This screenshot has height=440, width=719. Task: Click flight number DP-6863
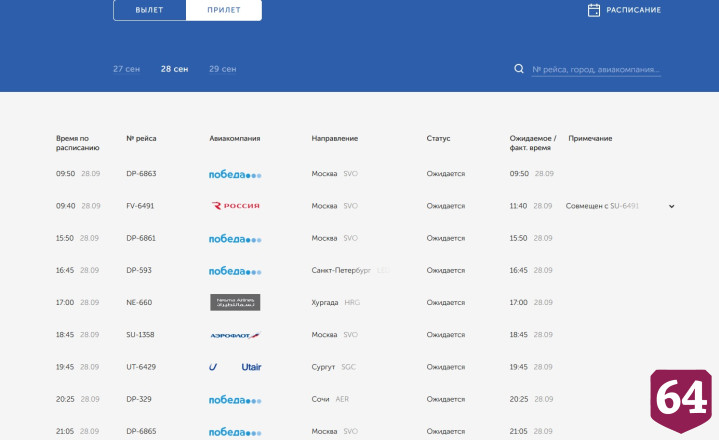pos(141,174)
